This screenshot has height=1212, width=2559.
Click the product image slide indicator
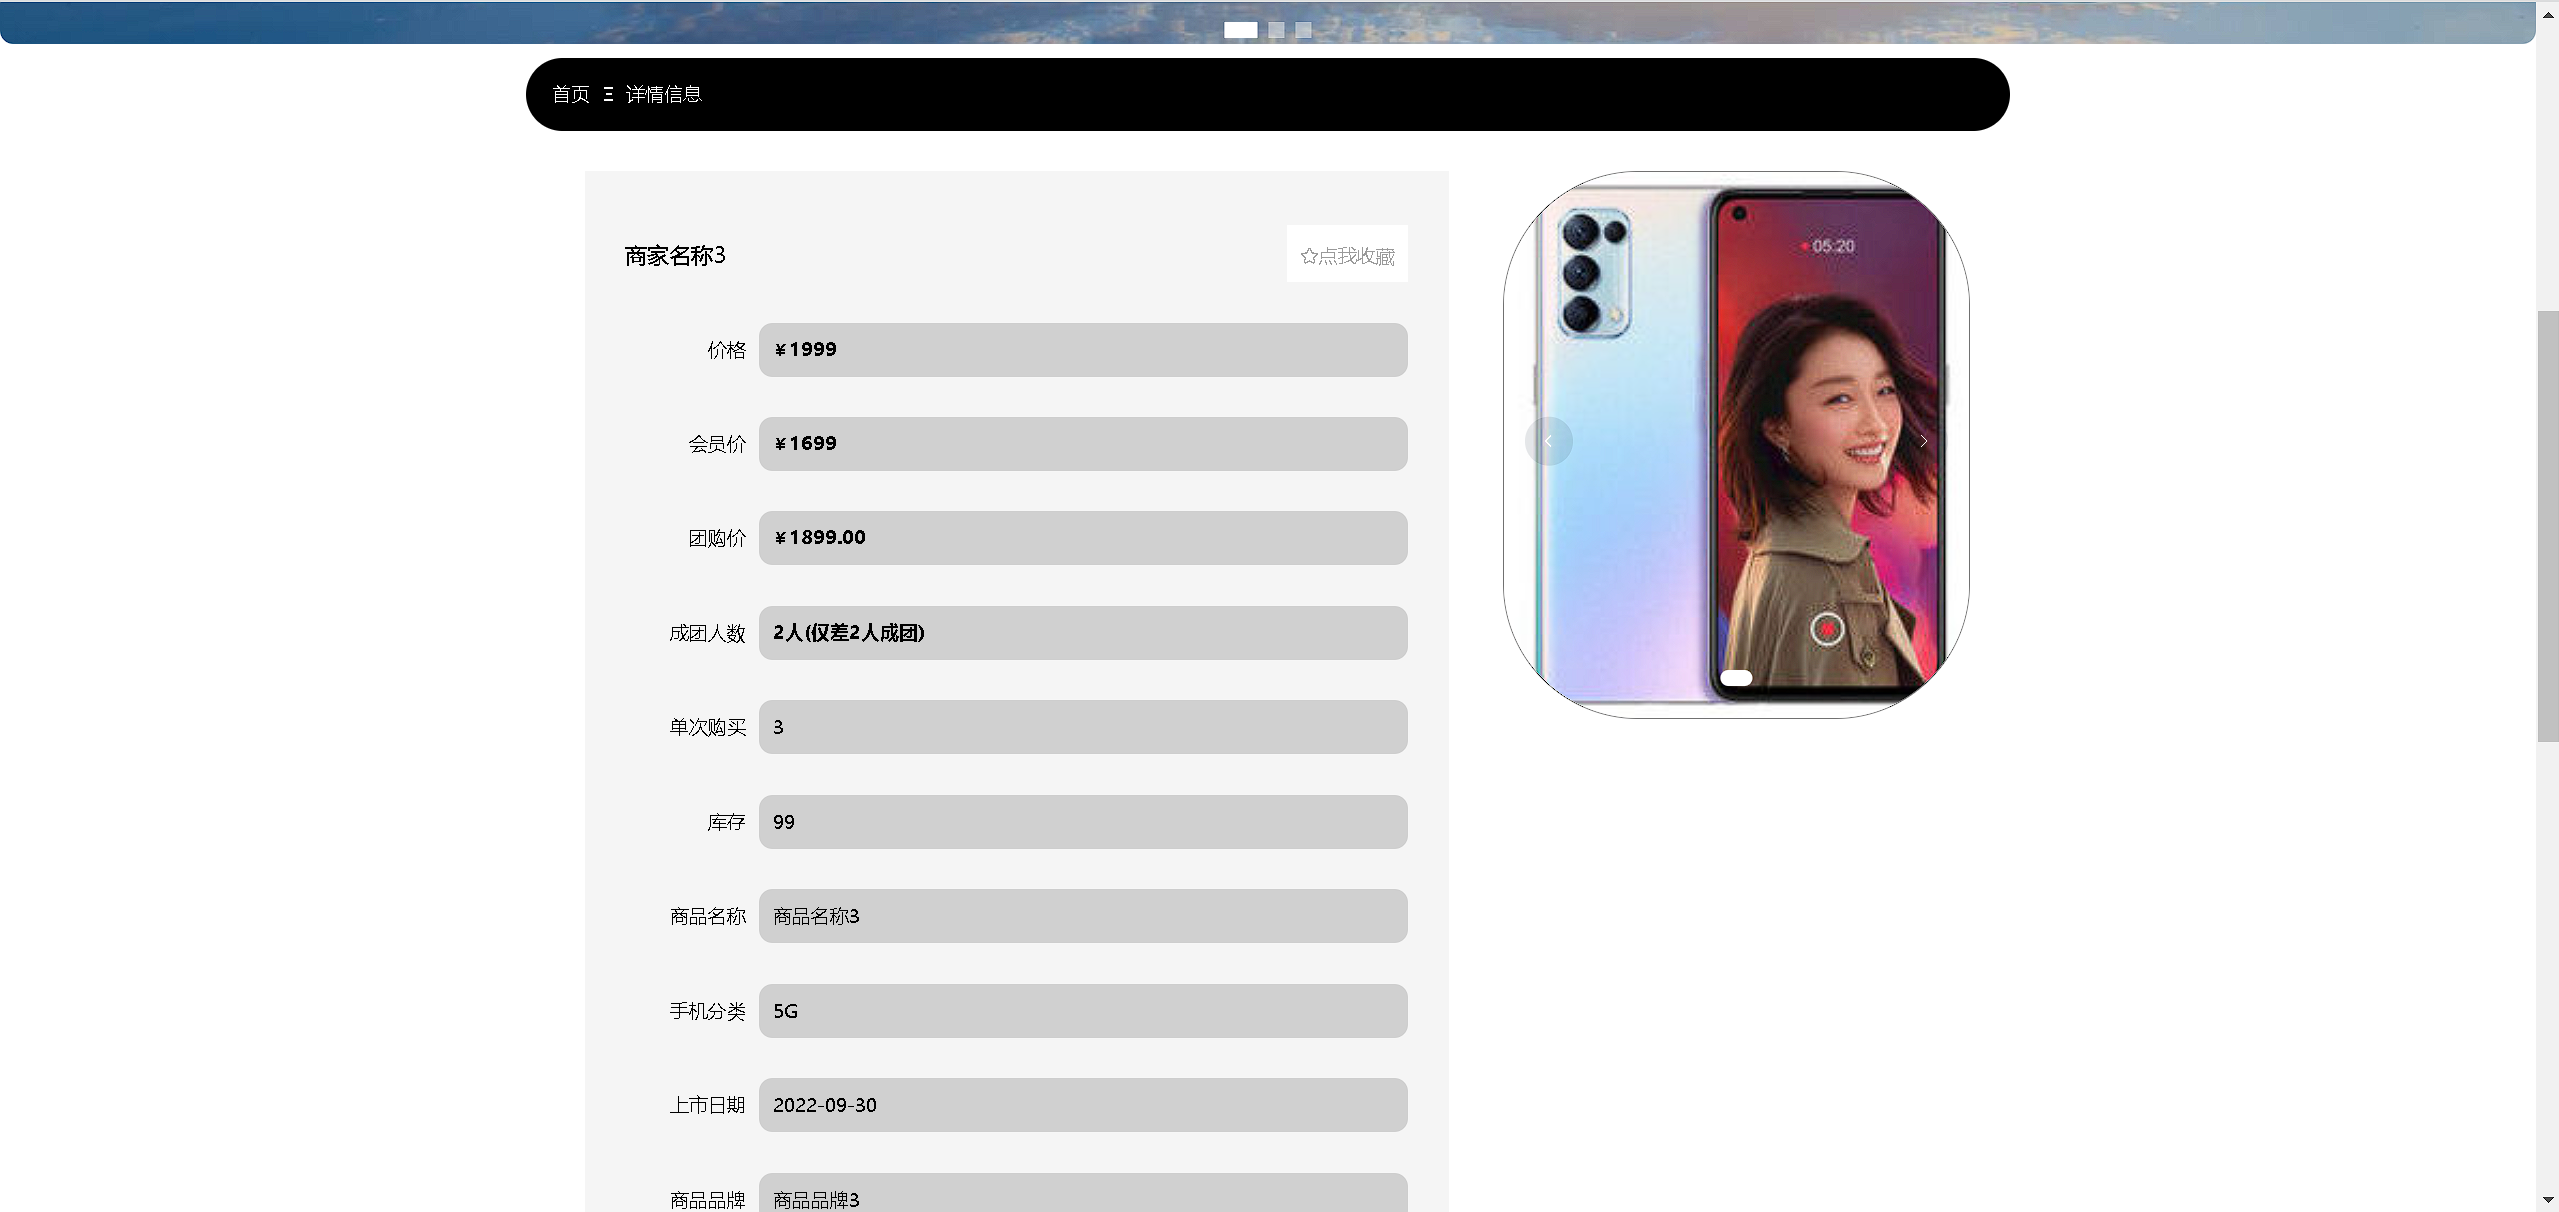[1736, 677]
